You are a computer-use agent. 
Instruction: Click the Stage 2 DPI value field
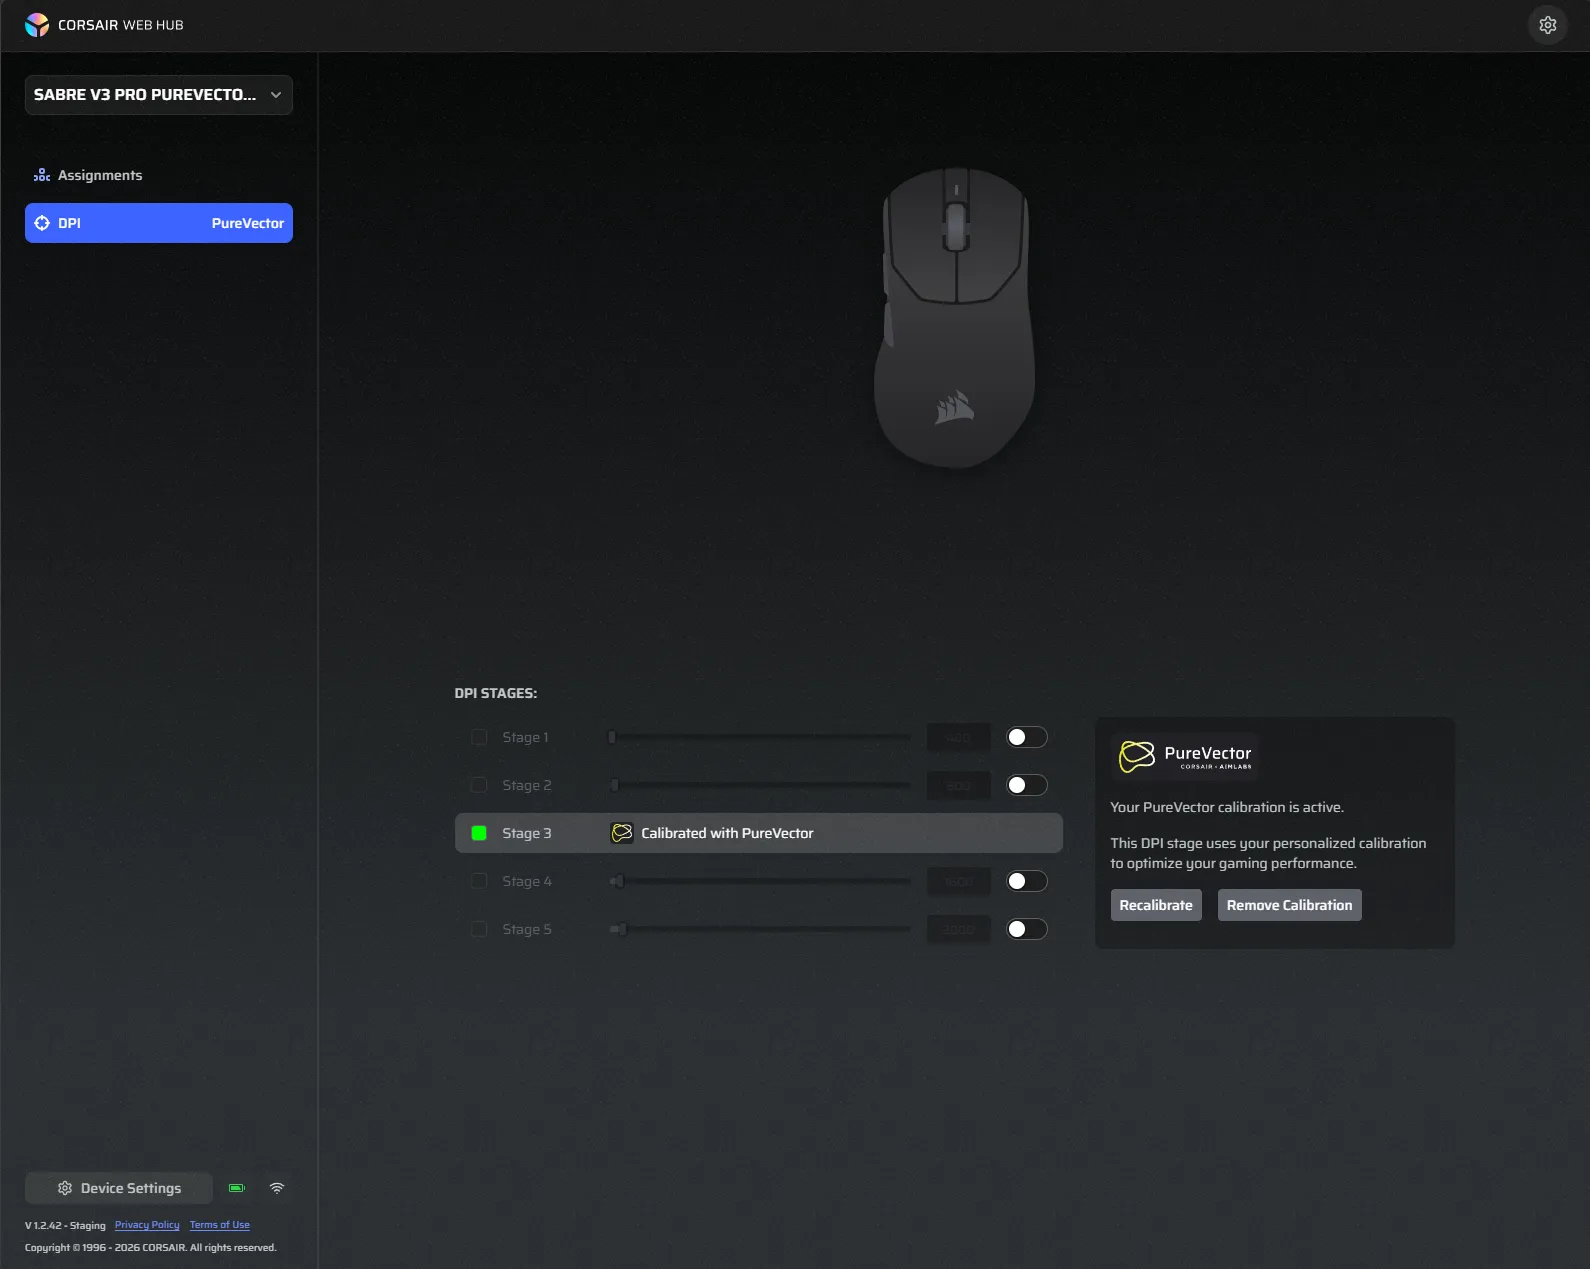[958, 785]
